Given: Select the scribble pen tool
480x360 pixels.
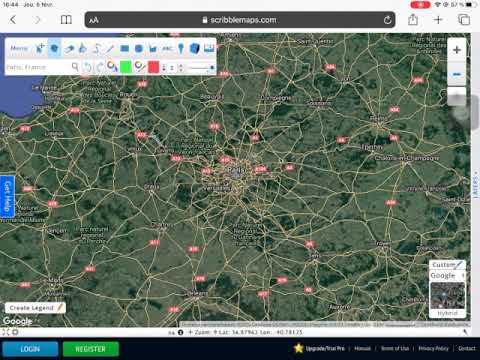Looking at the screenshot, I should pos(83,49).
